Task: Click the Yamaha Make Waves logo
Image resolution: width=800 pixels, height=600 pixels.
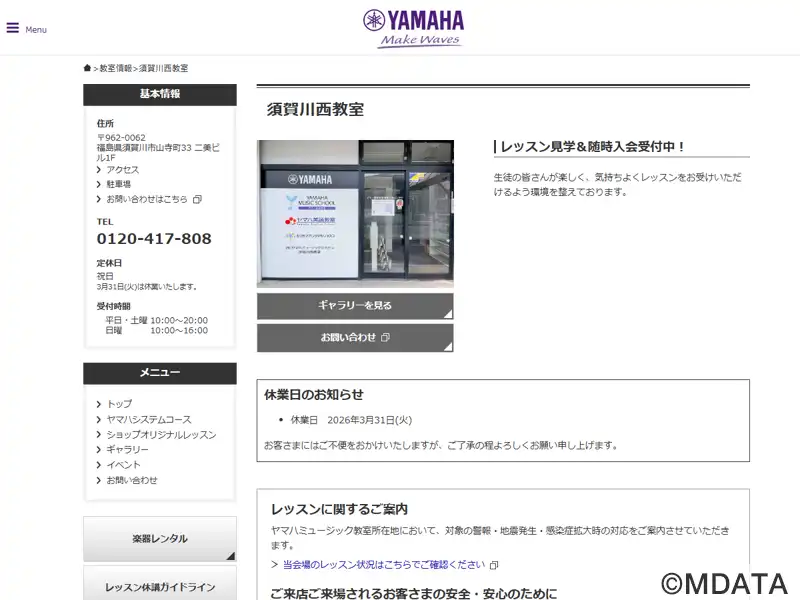Action: (x=413, y=29)
